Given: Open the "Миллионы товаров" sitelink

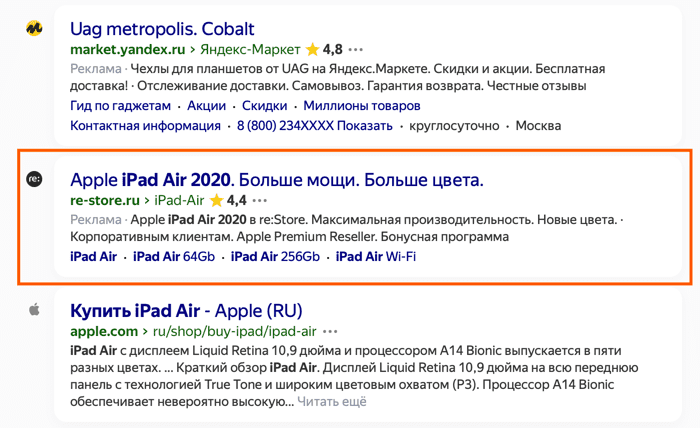Looking at the screenshot, I should point(362,106).
